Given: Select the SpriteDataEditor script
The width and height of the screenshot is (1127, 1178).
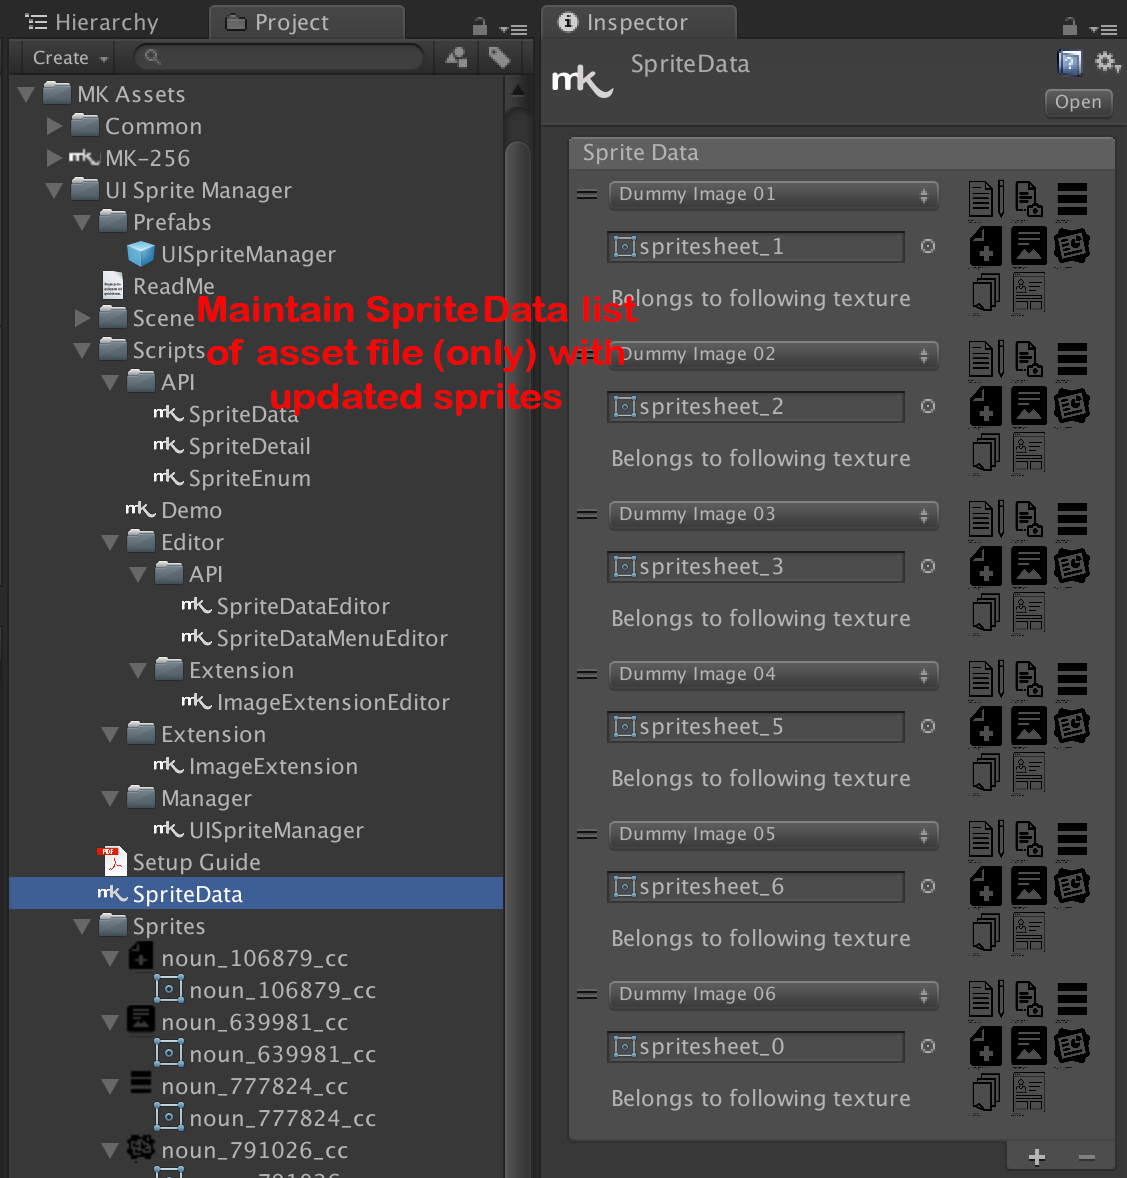Looking at the screenshot, I should coord(286,606).
